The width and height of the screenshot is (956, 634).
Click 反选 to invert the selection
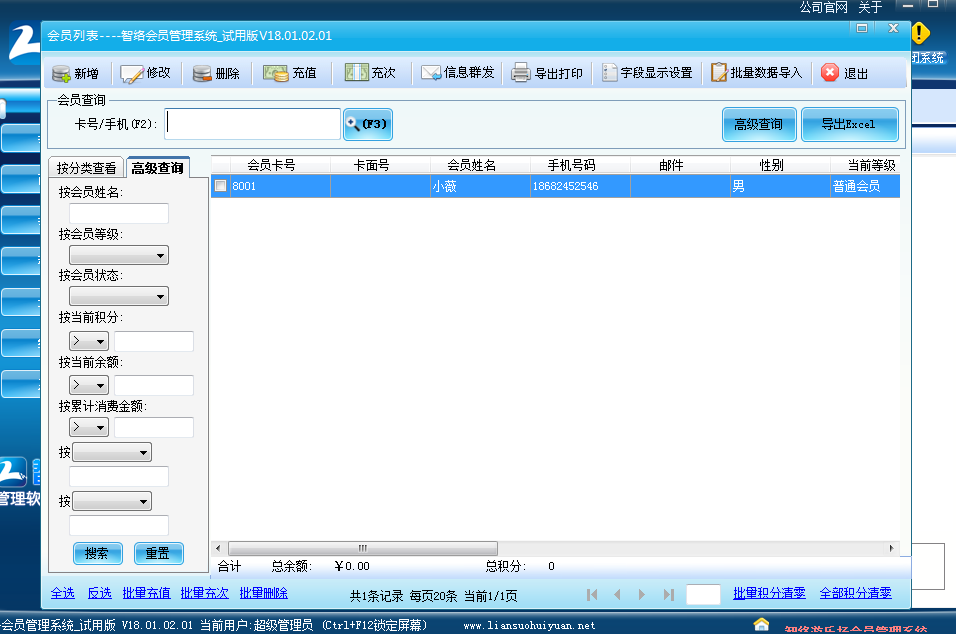101,592
